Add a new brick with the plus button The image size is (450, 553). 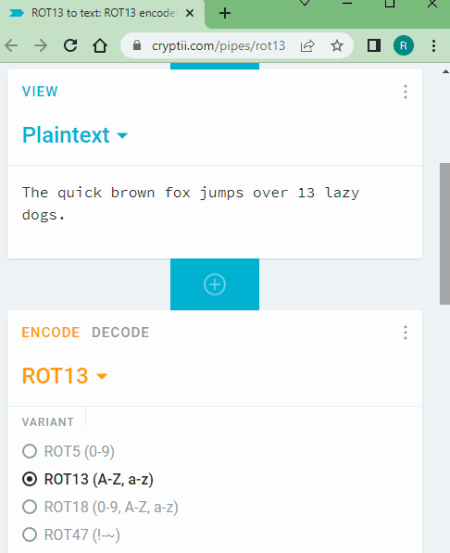point(214,284)
